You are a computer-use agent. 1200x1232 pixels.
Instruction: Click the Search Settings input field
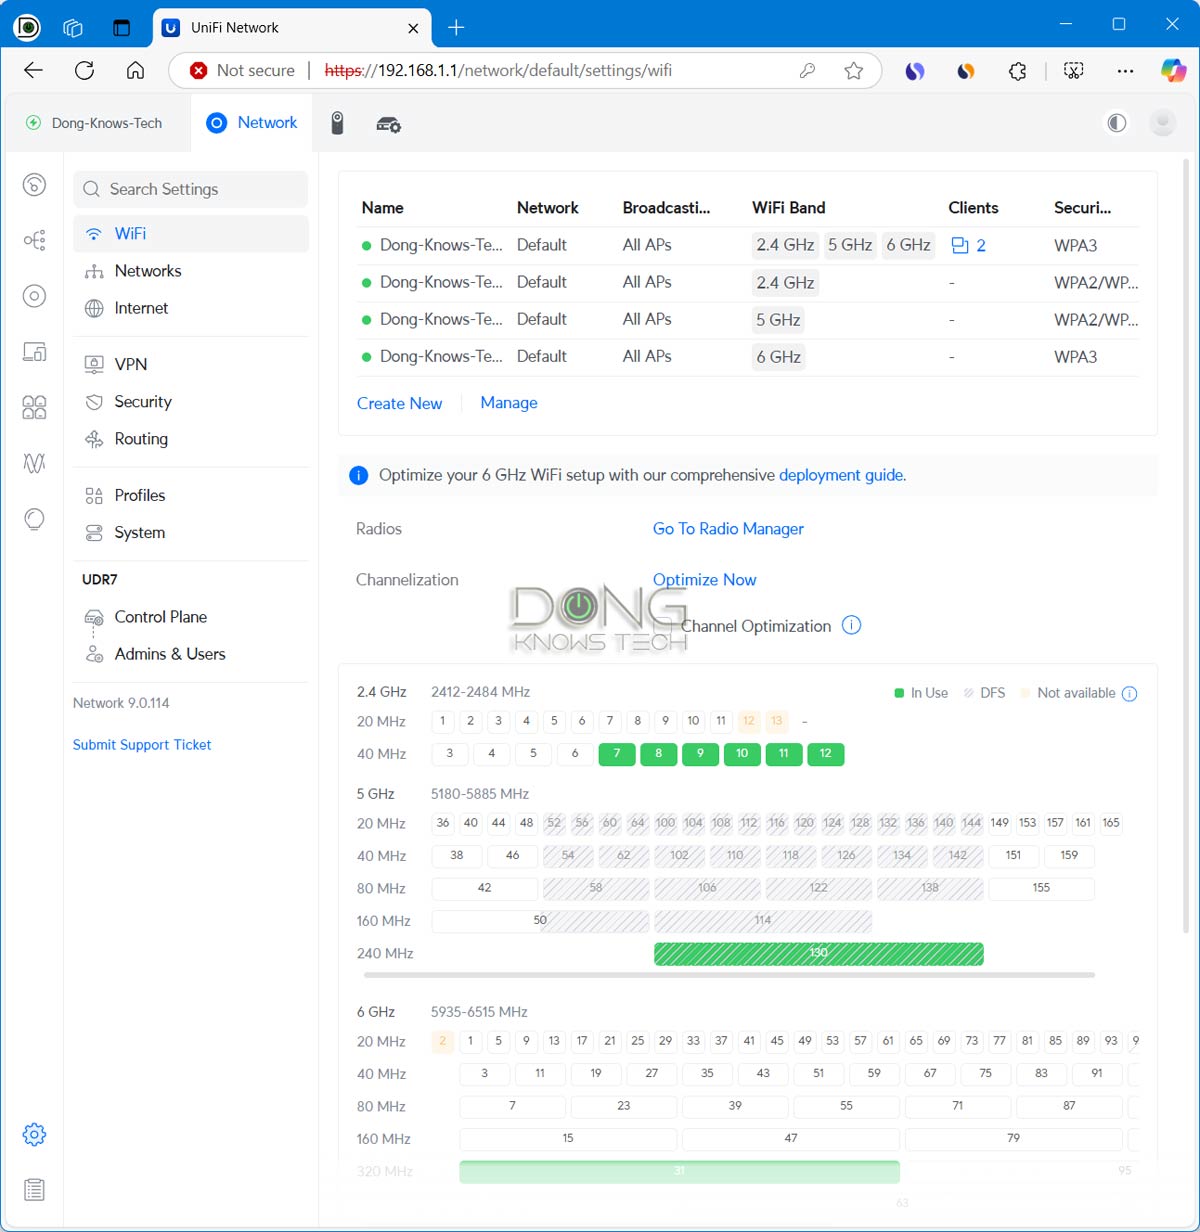pyautogui.click(x=190, y=189)
